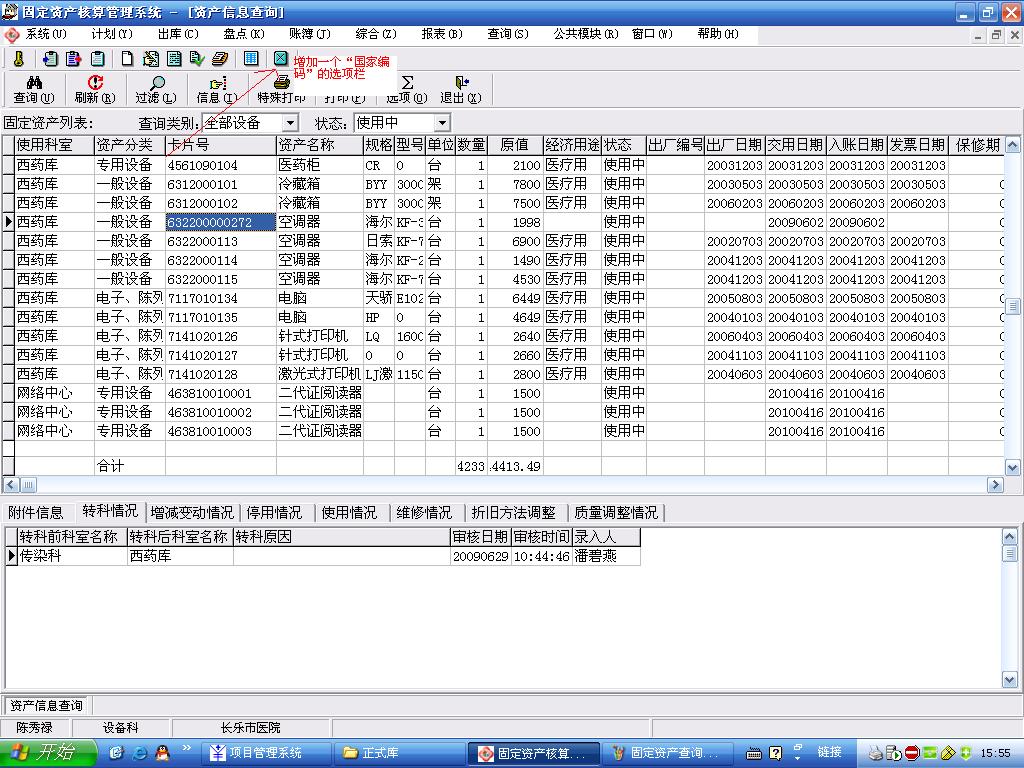Screen dimensions: 1024x768
Task: Select card number cell 4561090104
Action: tap(221, 165)
